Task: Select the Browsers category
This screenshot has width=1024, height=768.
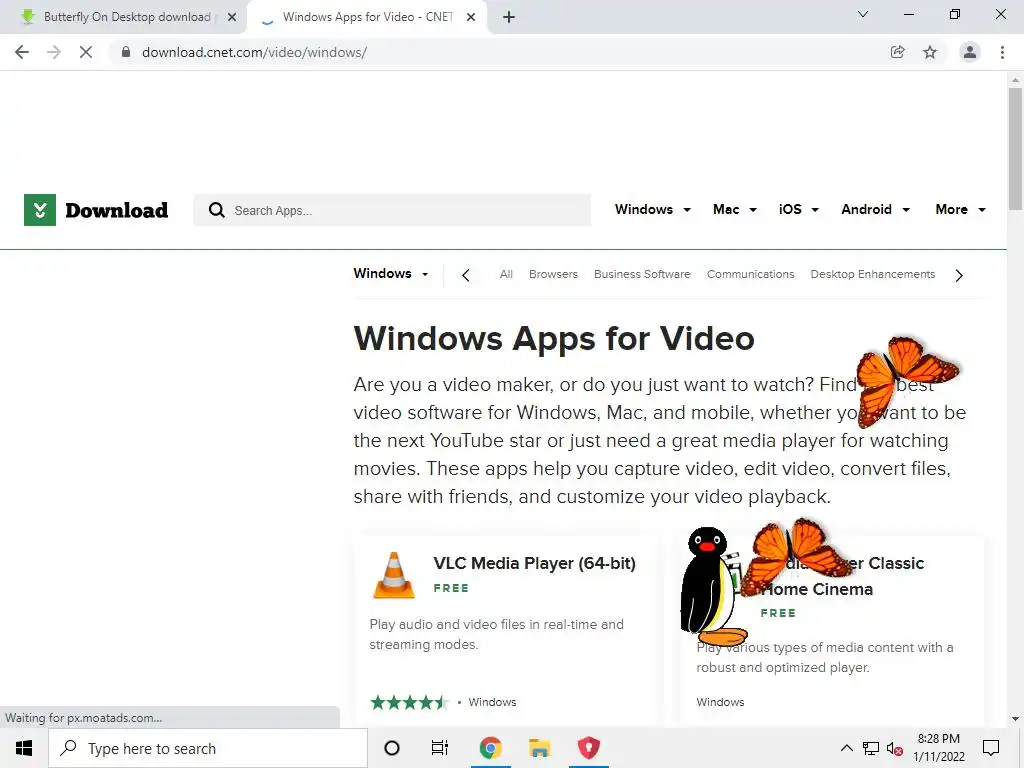Action: coord(553,274)
